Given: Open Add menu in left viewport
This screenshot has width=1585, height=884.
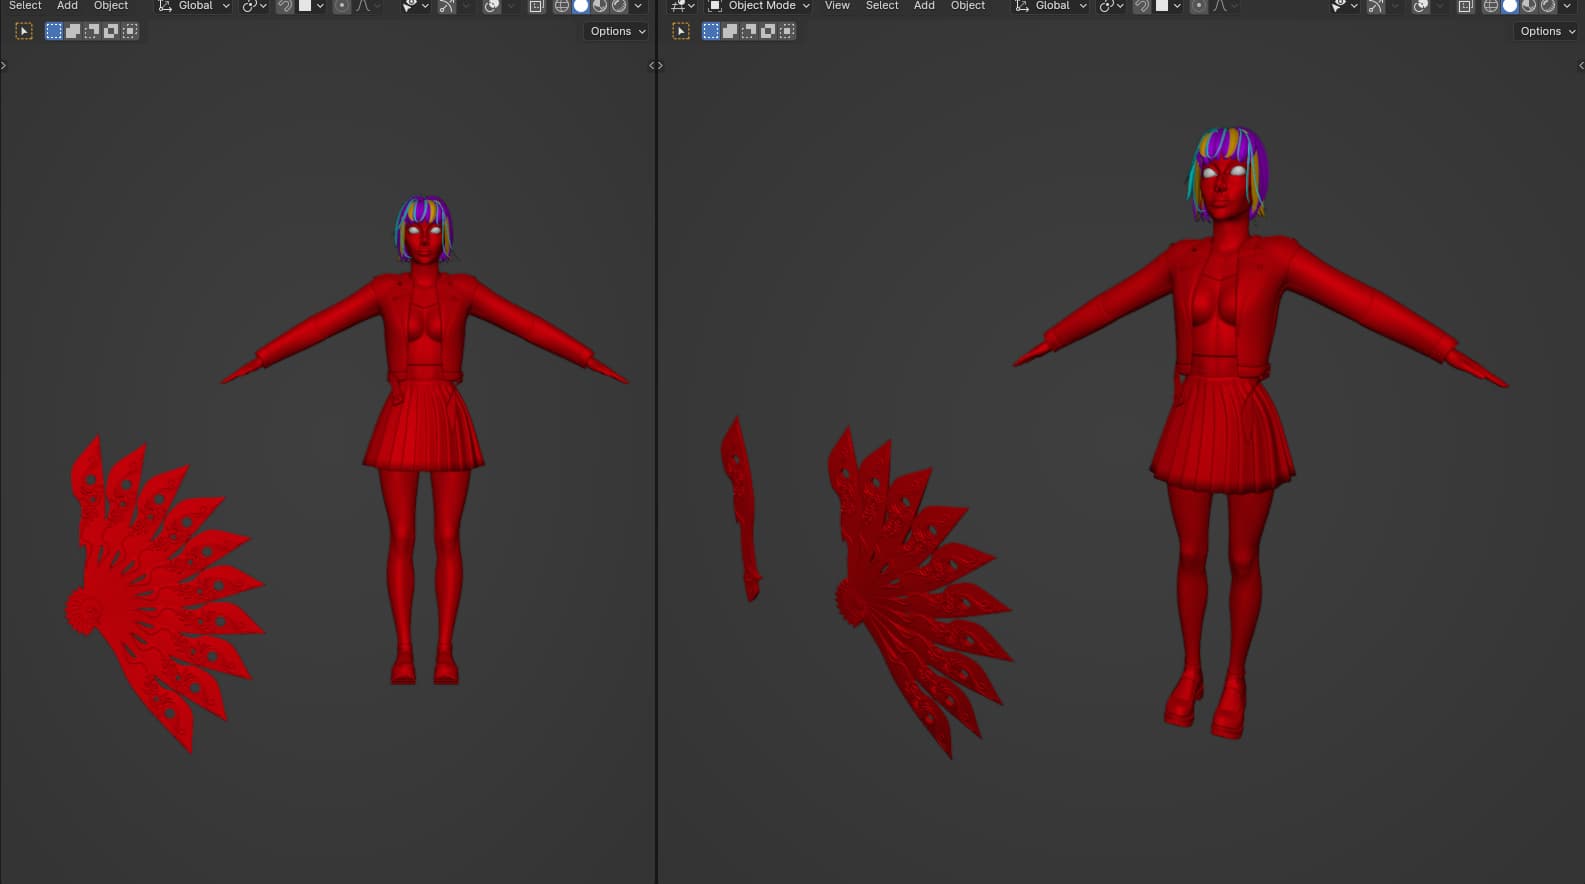Looking at the screenshot, I should coord(67,6).
